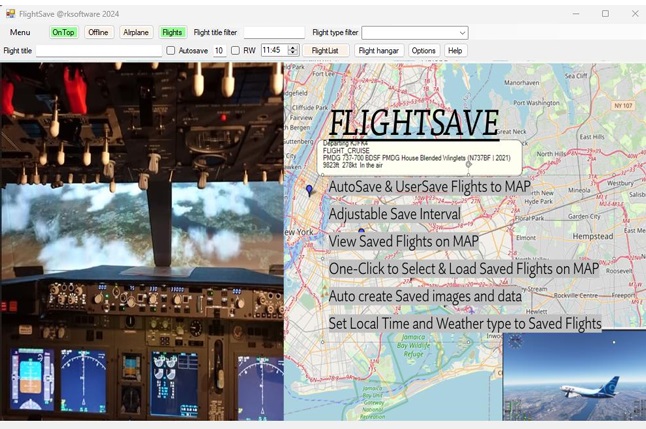Toggle the Flights button
This screenshot has height=429, width=646.
pyautogui.click(x=172, y=32)
